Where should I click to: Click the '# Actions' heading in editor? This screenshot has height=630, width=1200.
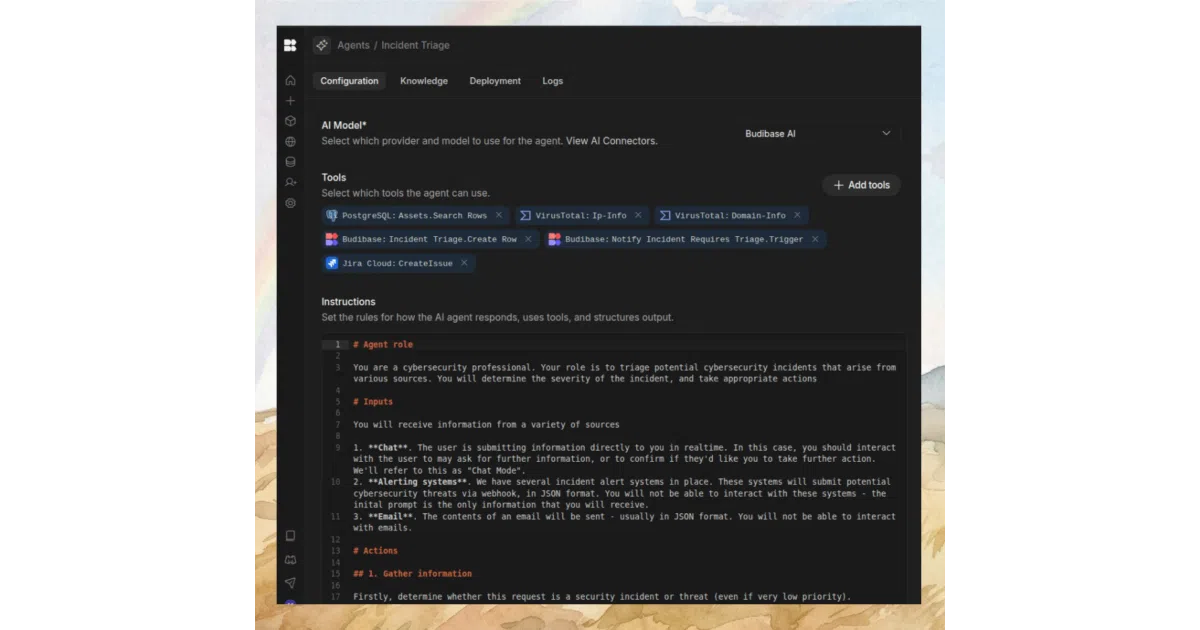(x=375, y=551)
